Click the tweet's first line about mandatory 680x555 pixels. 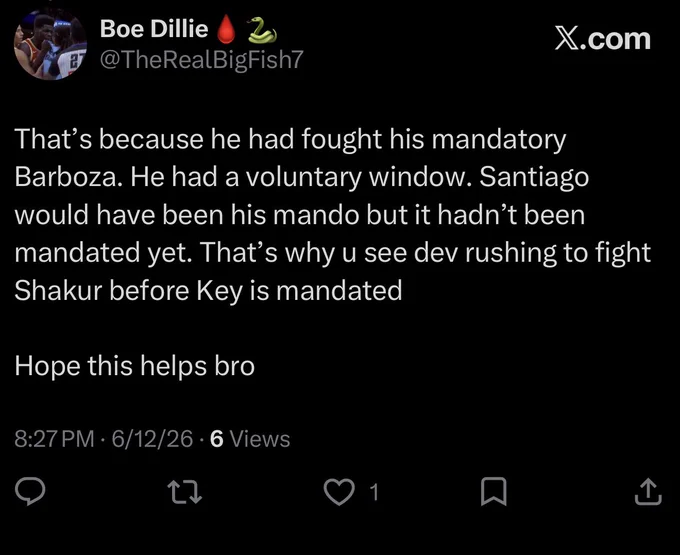pyautogui.click(x=291, y=140)
